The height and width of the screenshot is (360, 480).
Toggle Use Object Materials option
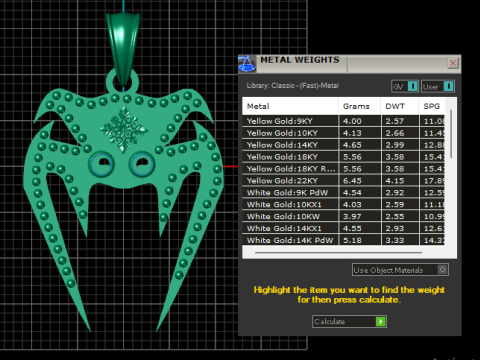400,270
